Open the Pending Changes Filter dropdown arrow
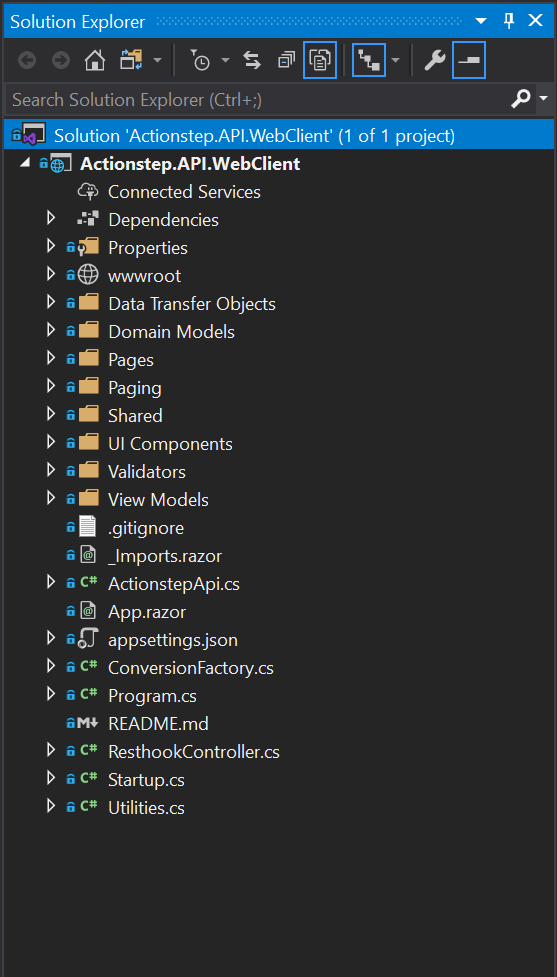This screenshot has width=557, height=977. [226, 60]
